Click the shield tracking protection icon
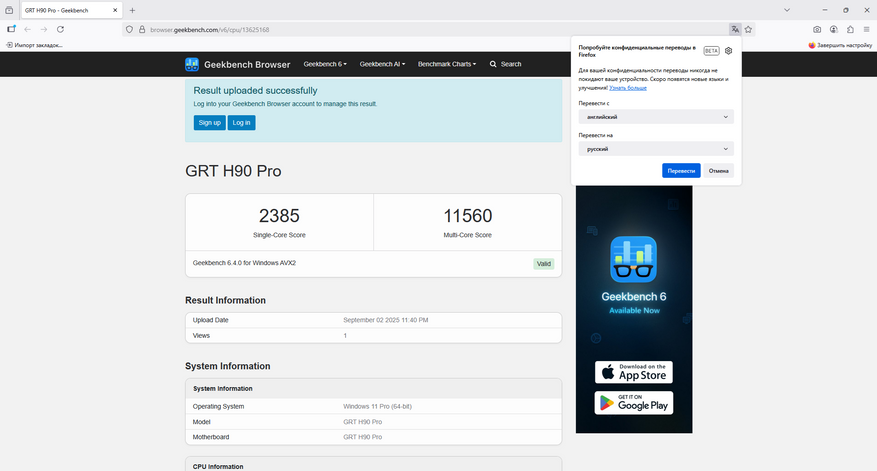 [129, 30]
